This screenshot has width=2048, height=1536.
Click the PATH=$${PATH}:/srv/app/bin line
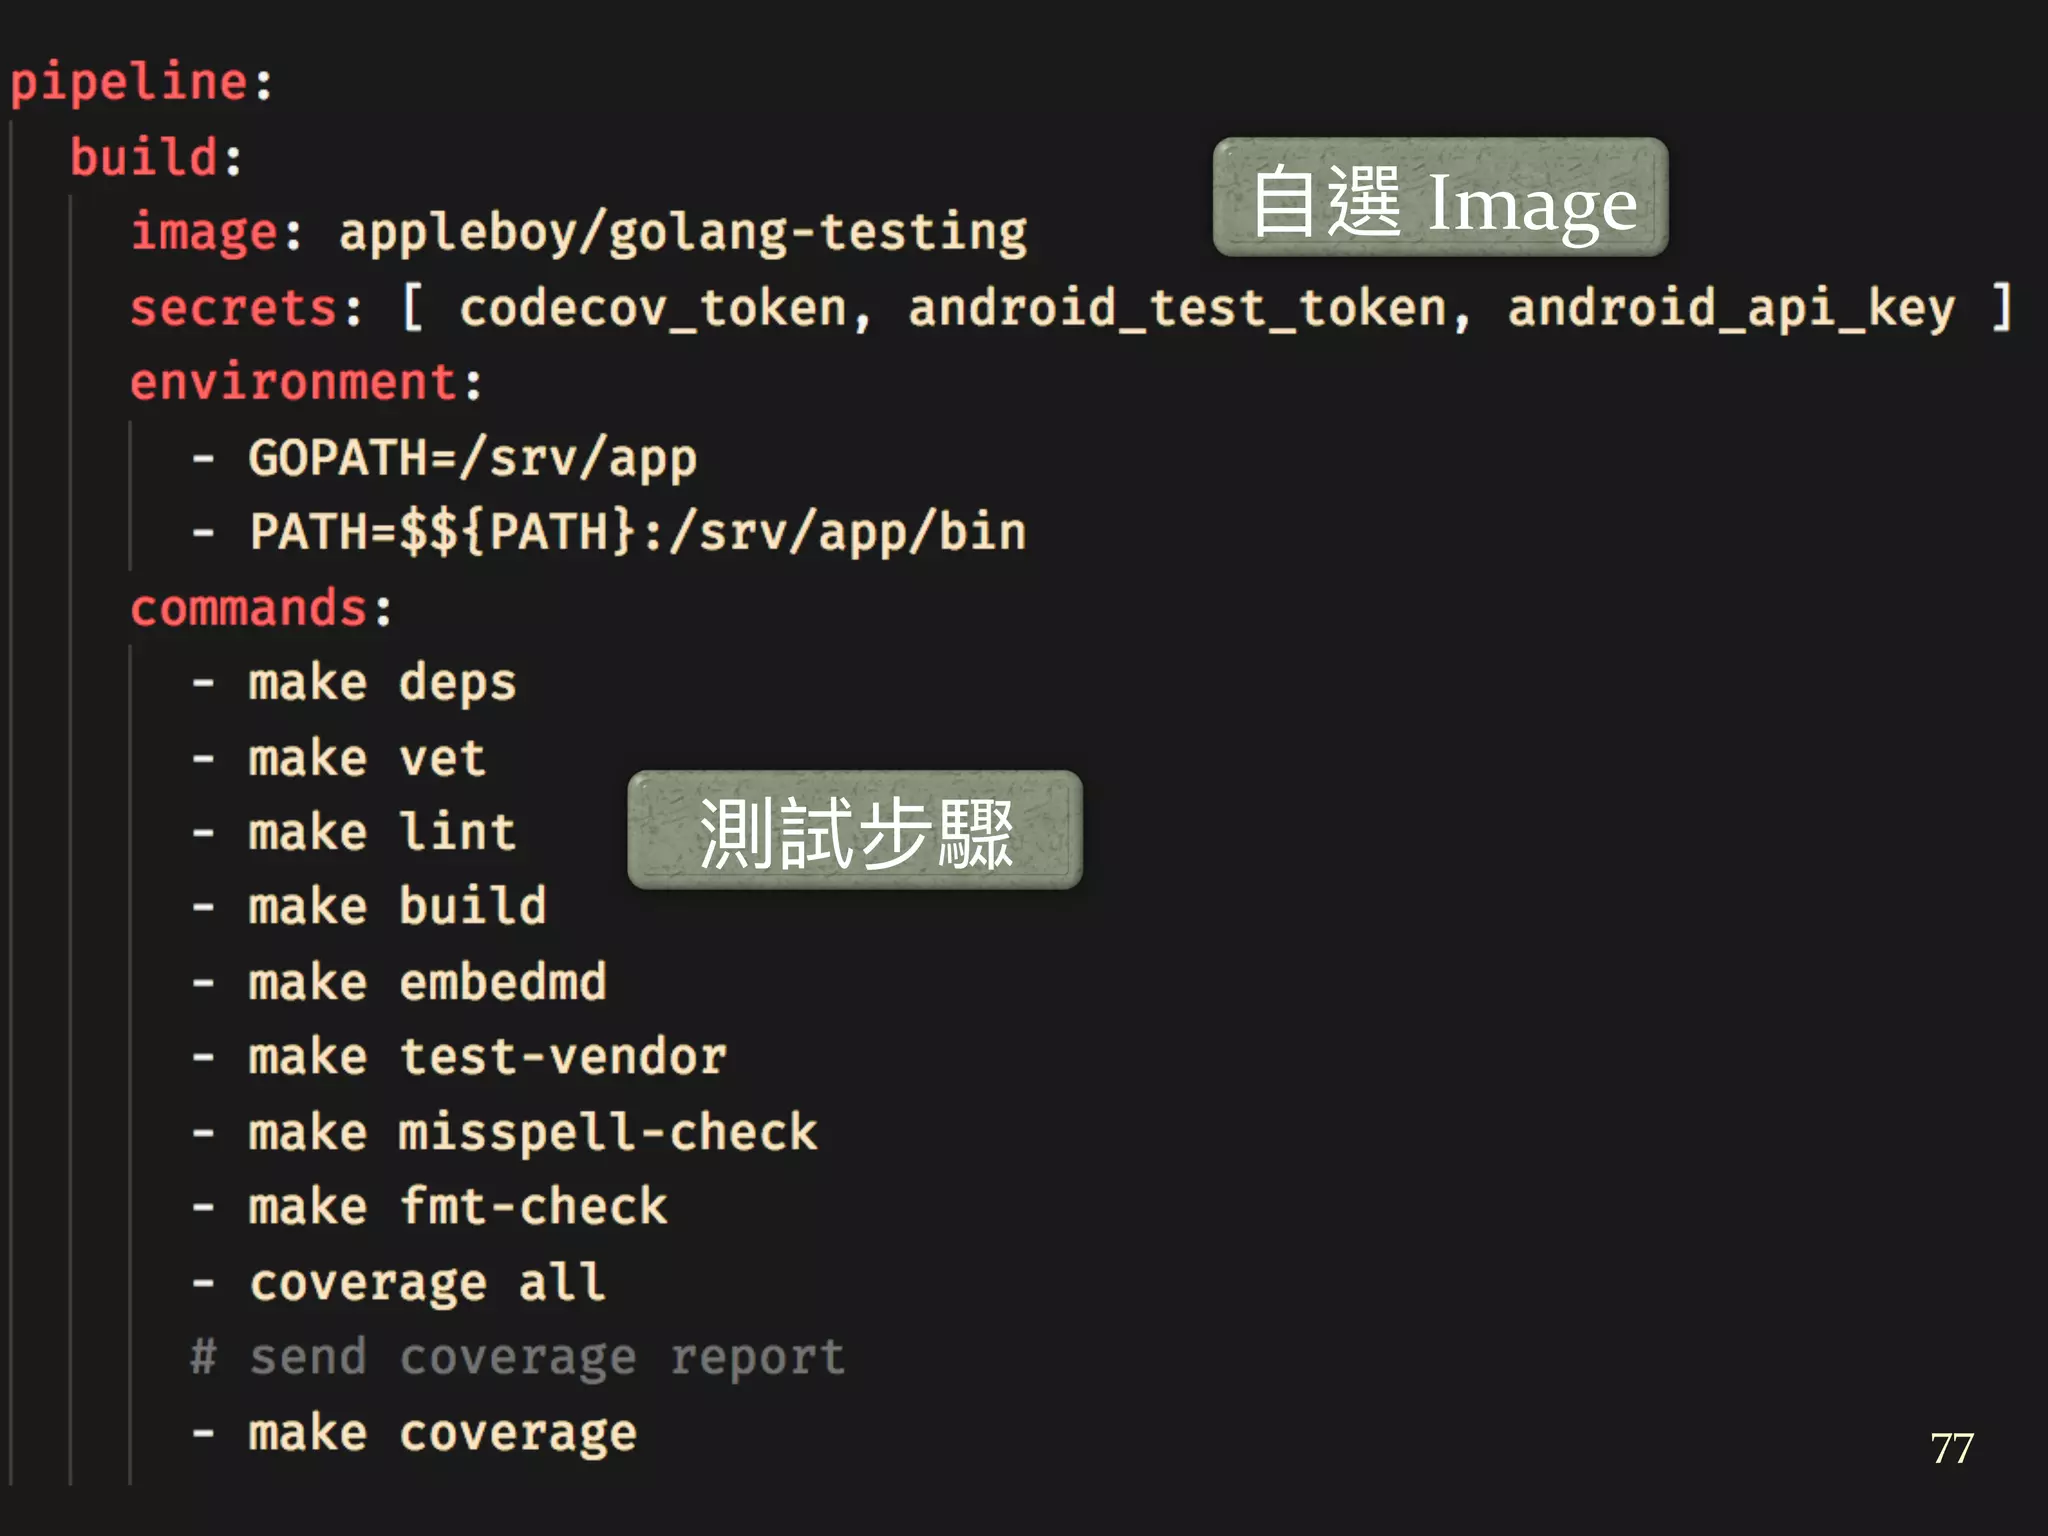pyautogui.click(x=637, y=532)
